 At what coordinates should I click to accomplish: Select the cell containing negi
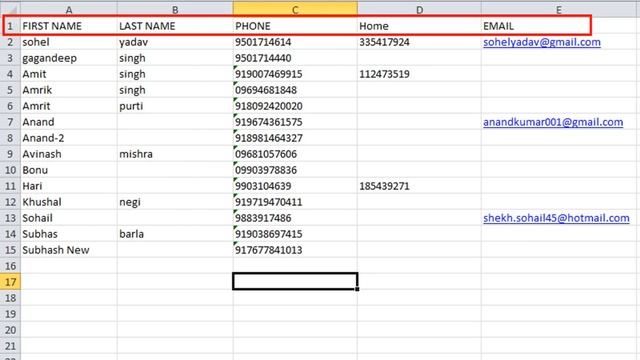tap(175, 202)
